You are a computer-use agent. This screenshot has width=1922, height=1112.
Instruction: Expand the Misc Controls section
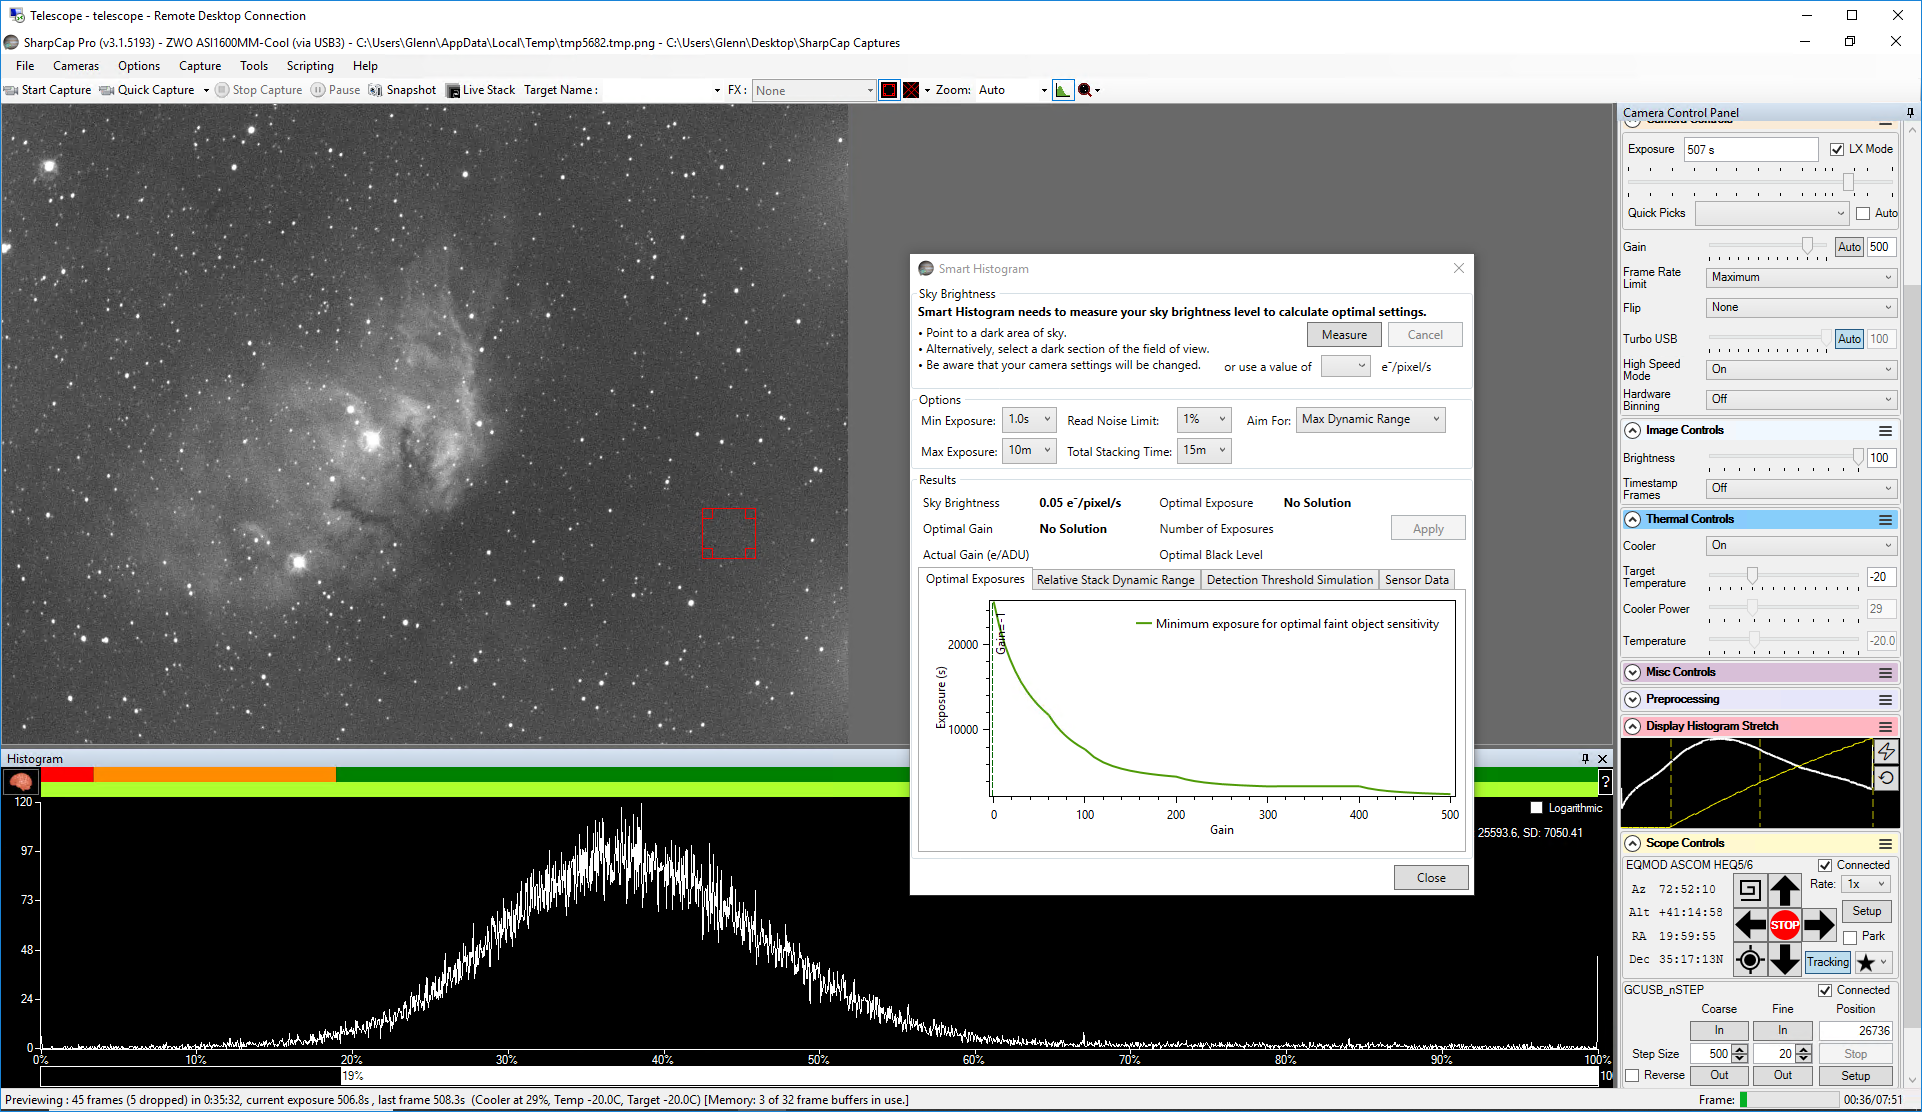click(x=1633, y=673)
